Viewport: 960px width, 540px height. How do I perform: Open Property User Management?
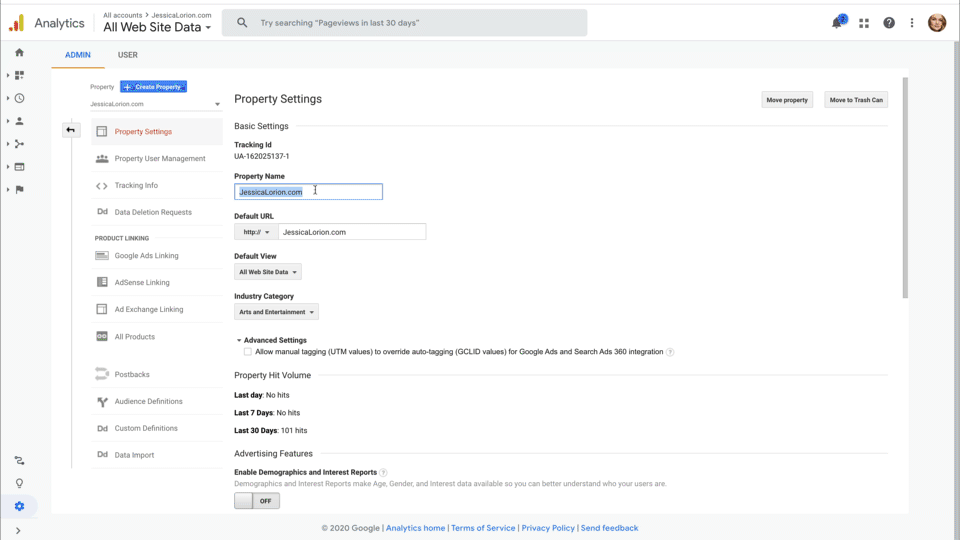pyautogui.click(x=157, y=159)
